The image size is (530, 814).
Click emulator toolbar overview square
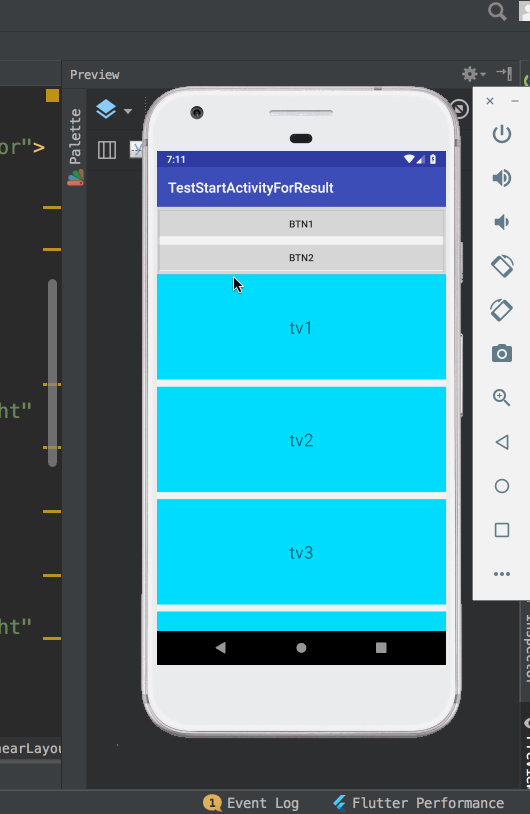tap(501, 530)
